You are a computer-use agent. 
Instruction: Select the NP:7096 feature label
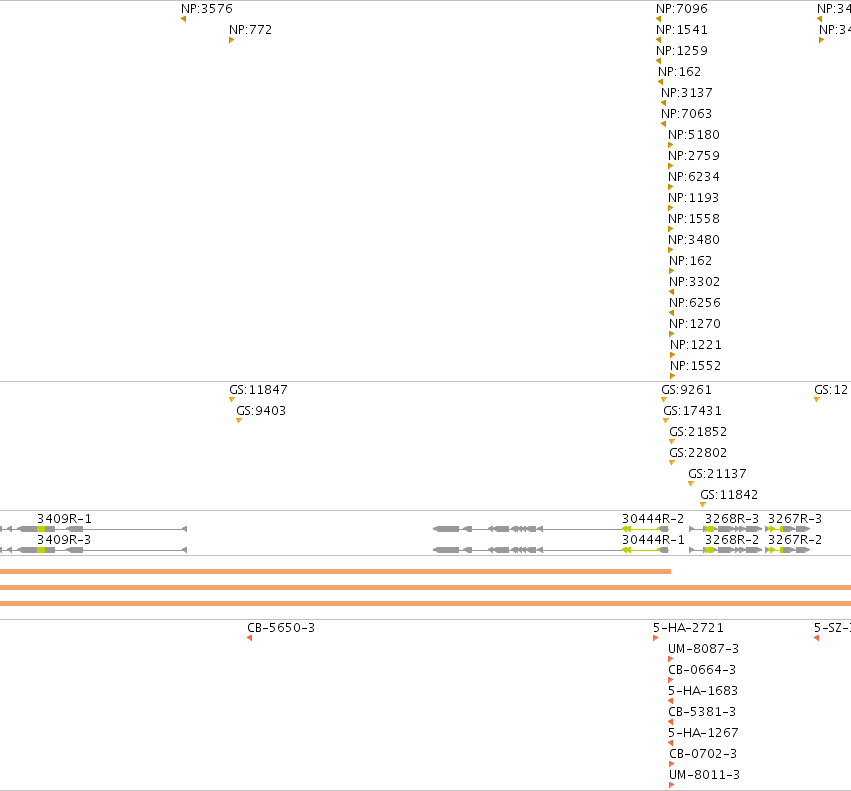click(682, 9)
